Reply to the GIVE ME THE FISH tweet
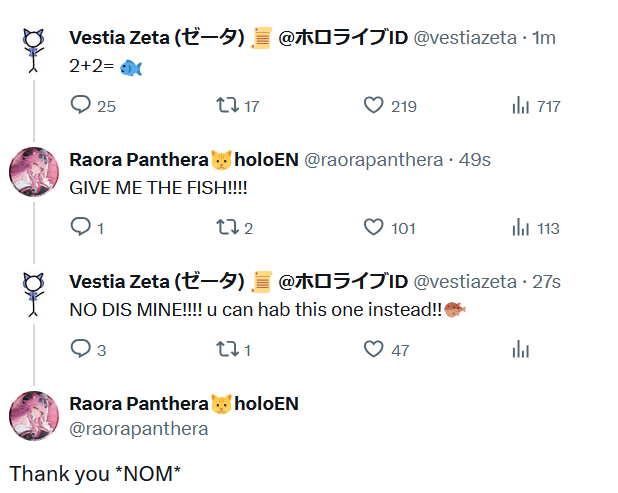This screenshot has height=493, width=618. pyautogui.click(x=82, y=227)
